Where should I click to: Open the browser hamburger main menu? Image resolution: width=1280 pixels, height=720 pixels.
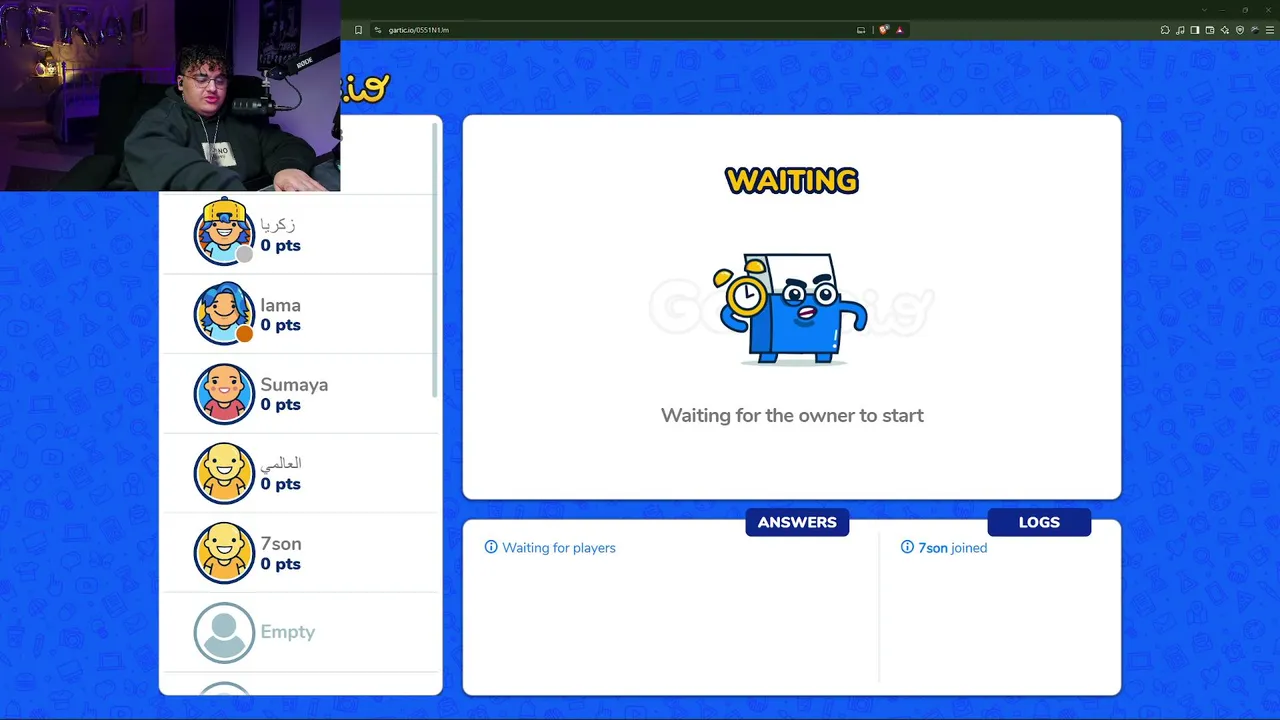(1270, 30)
